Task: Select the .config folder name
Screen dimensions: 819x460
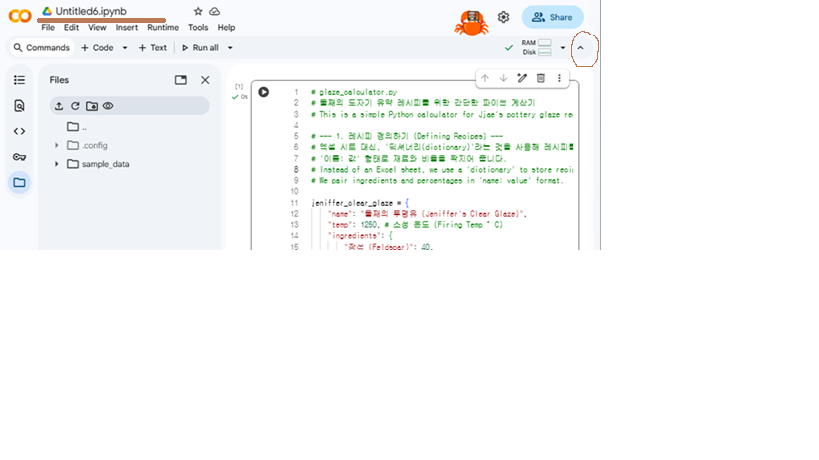Action: tap(95, 145)
